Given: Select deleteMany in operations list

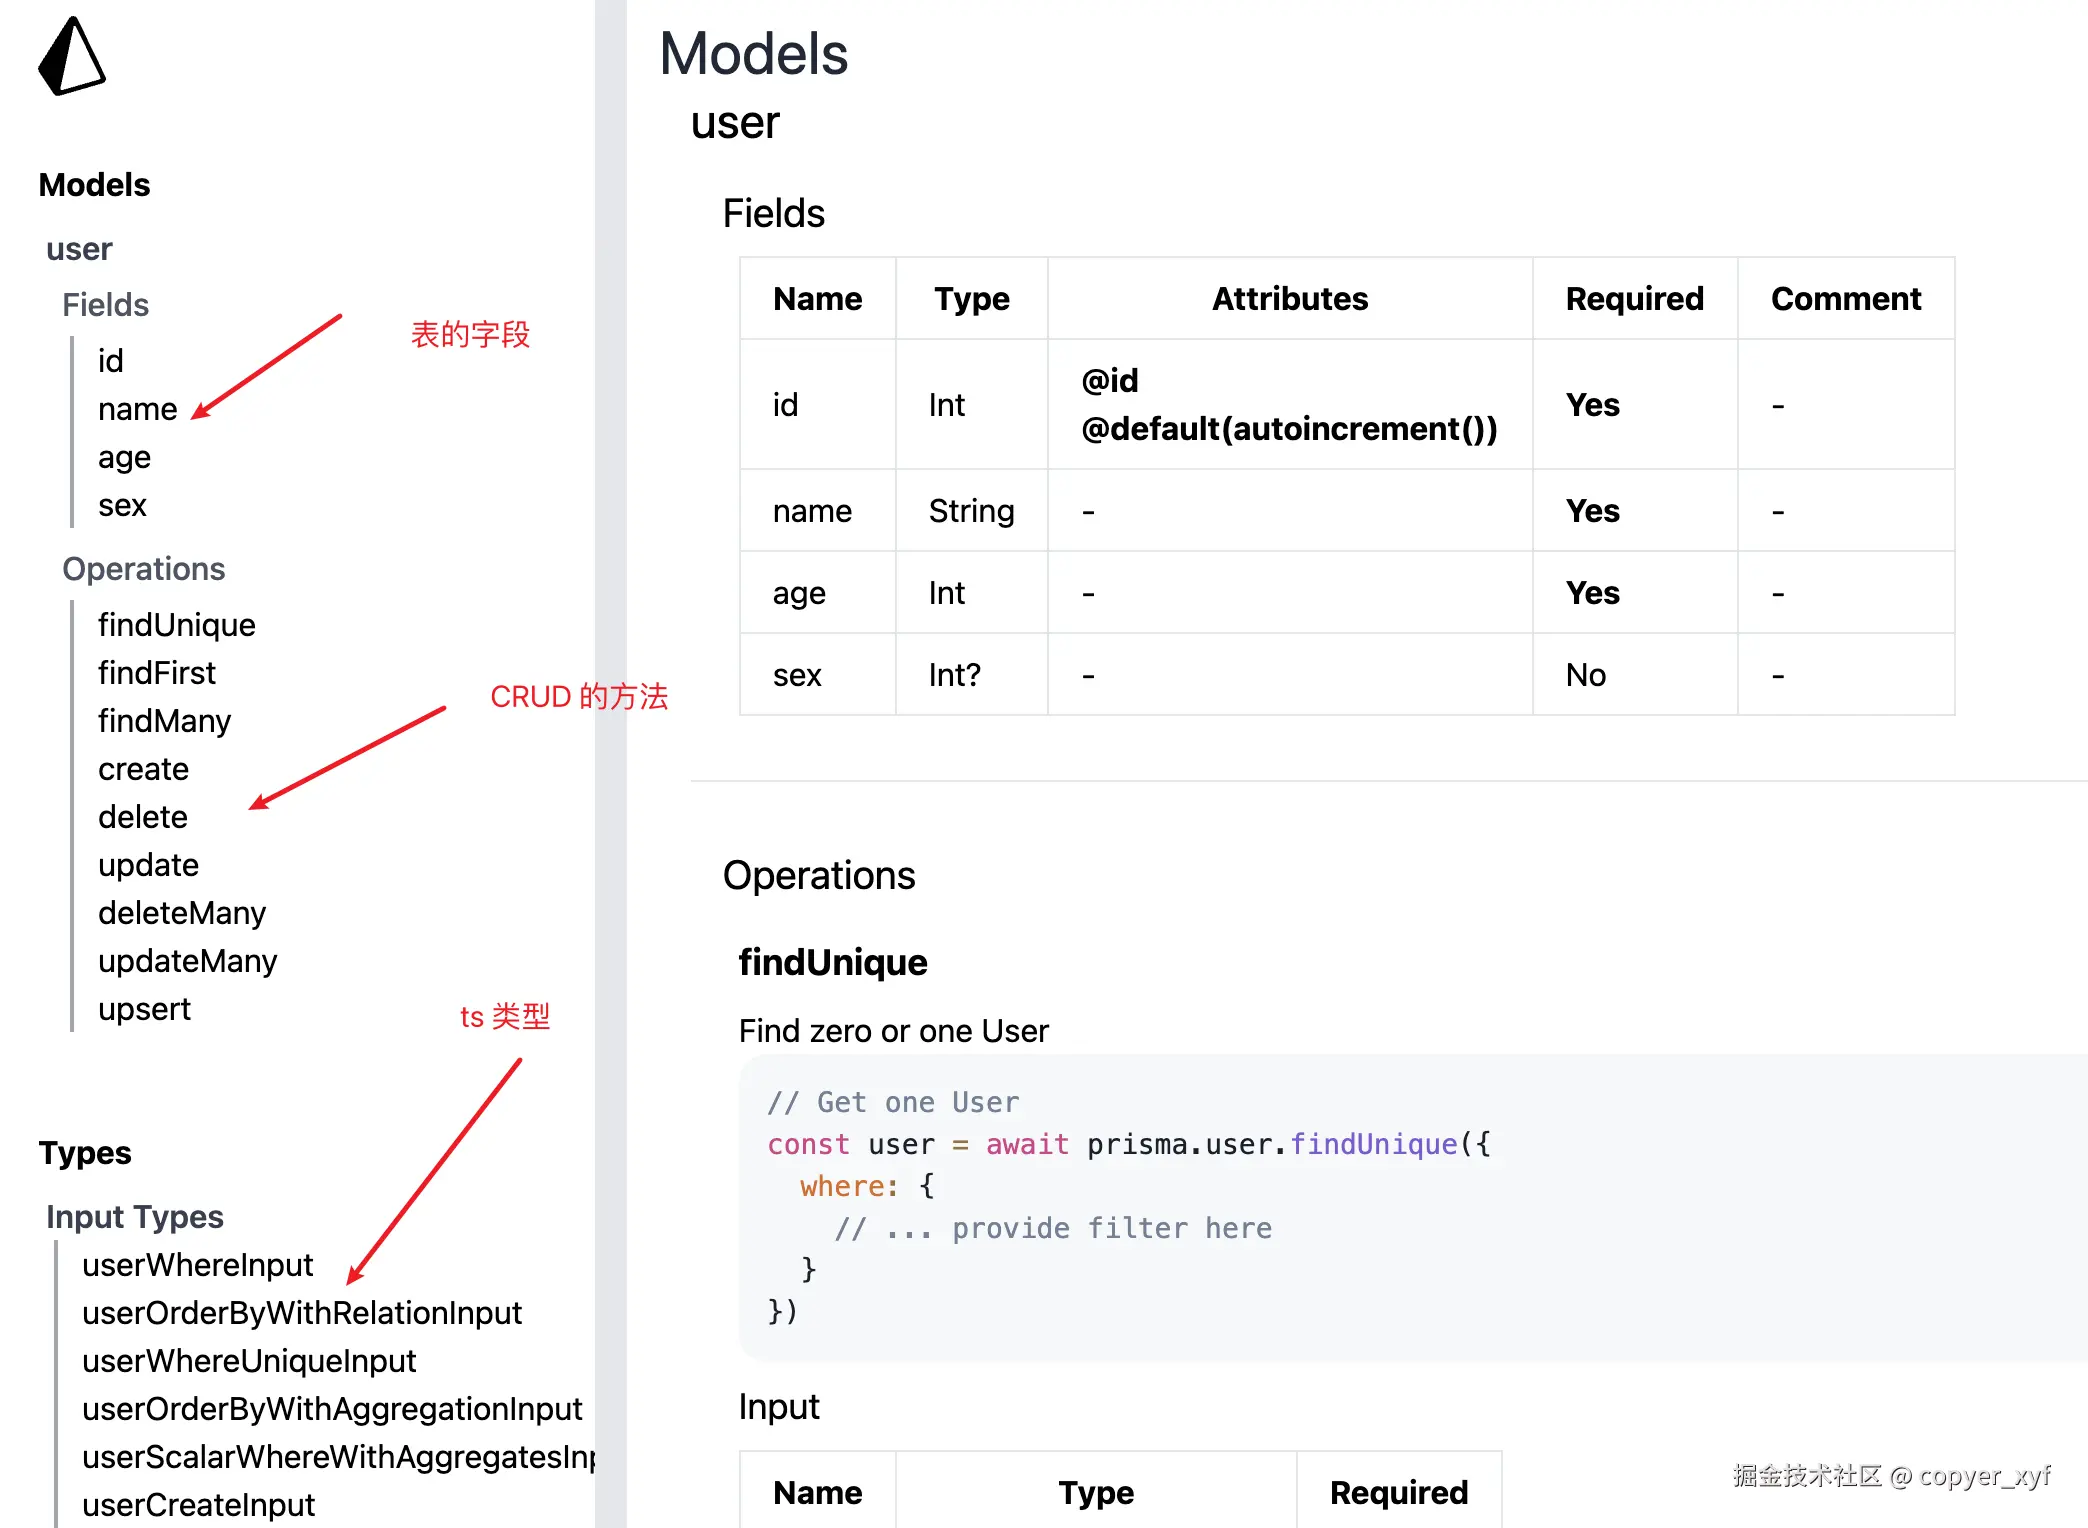Looking at the screenshot, I should tap(181, 913).
